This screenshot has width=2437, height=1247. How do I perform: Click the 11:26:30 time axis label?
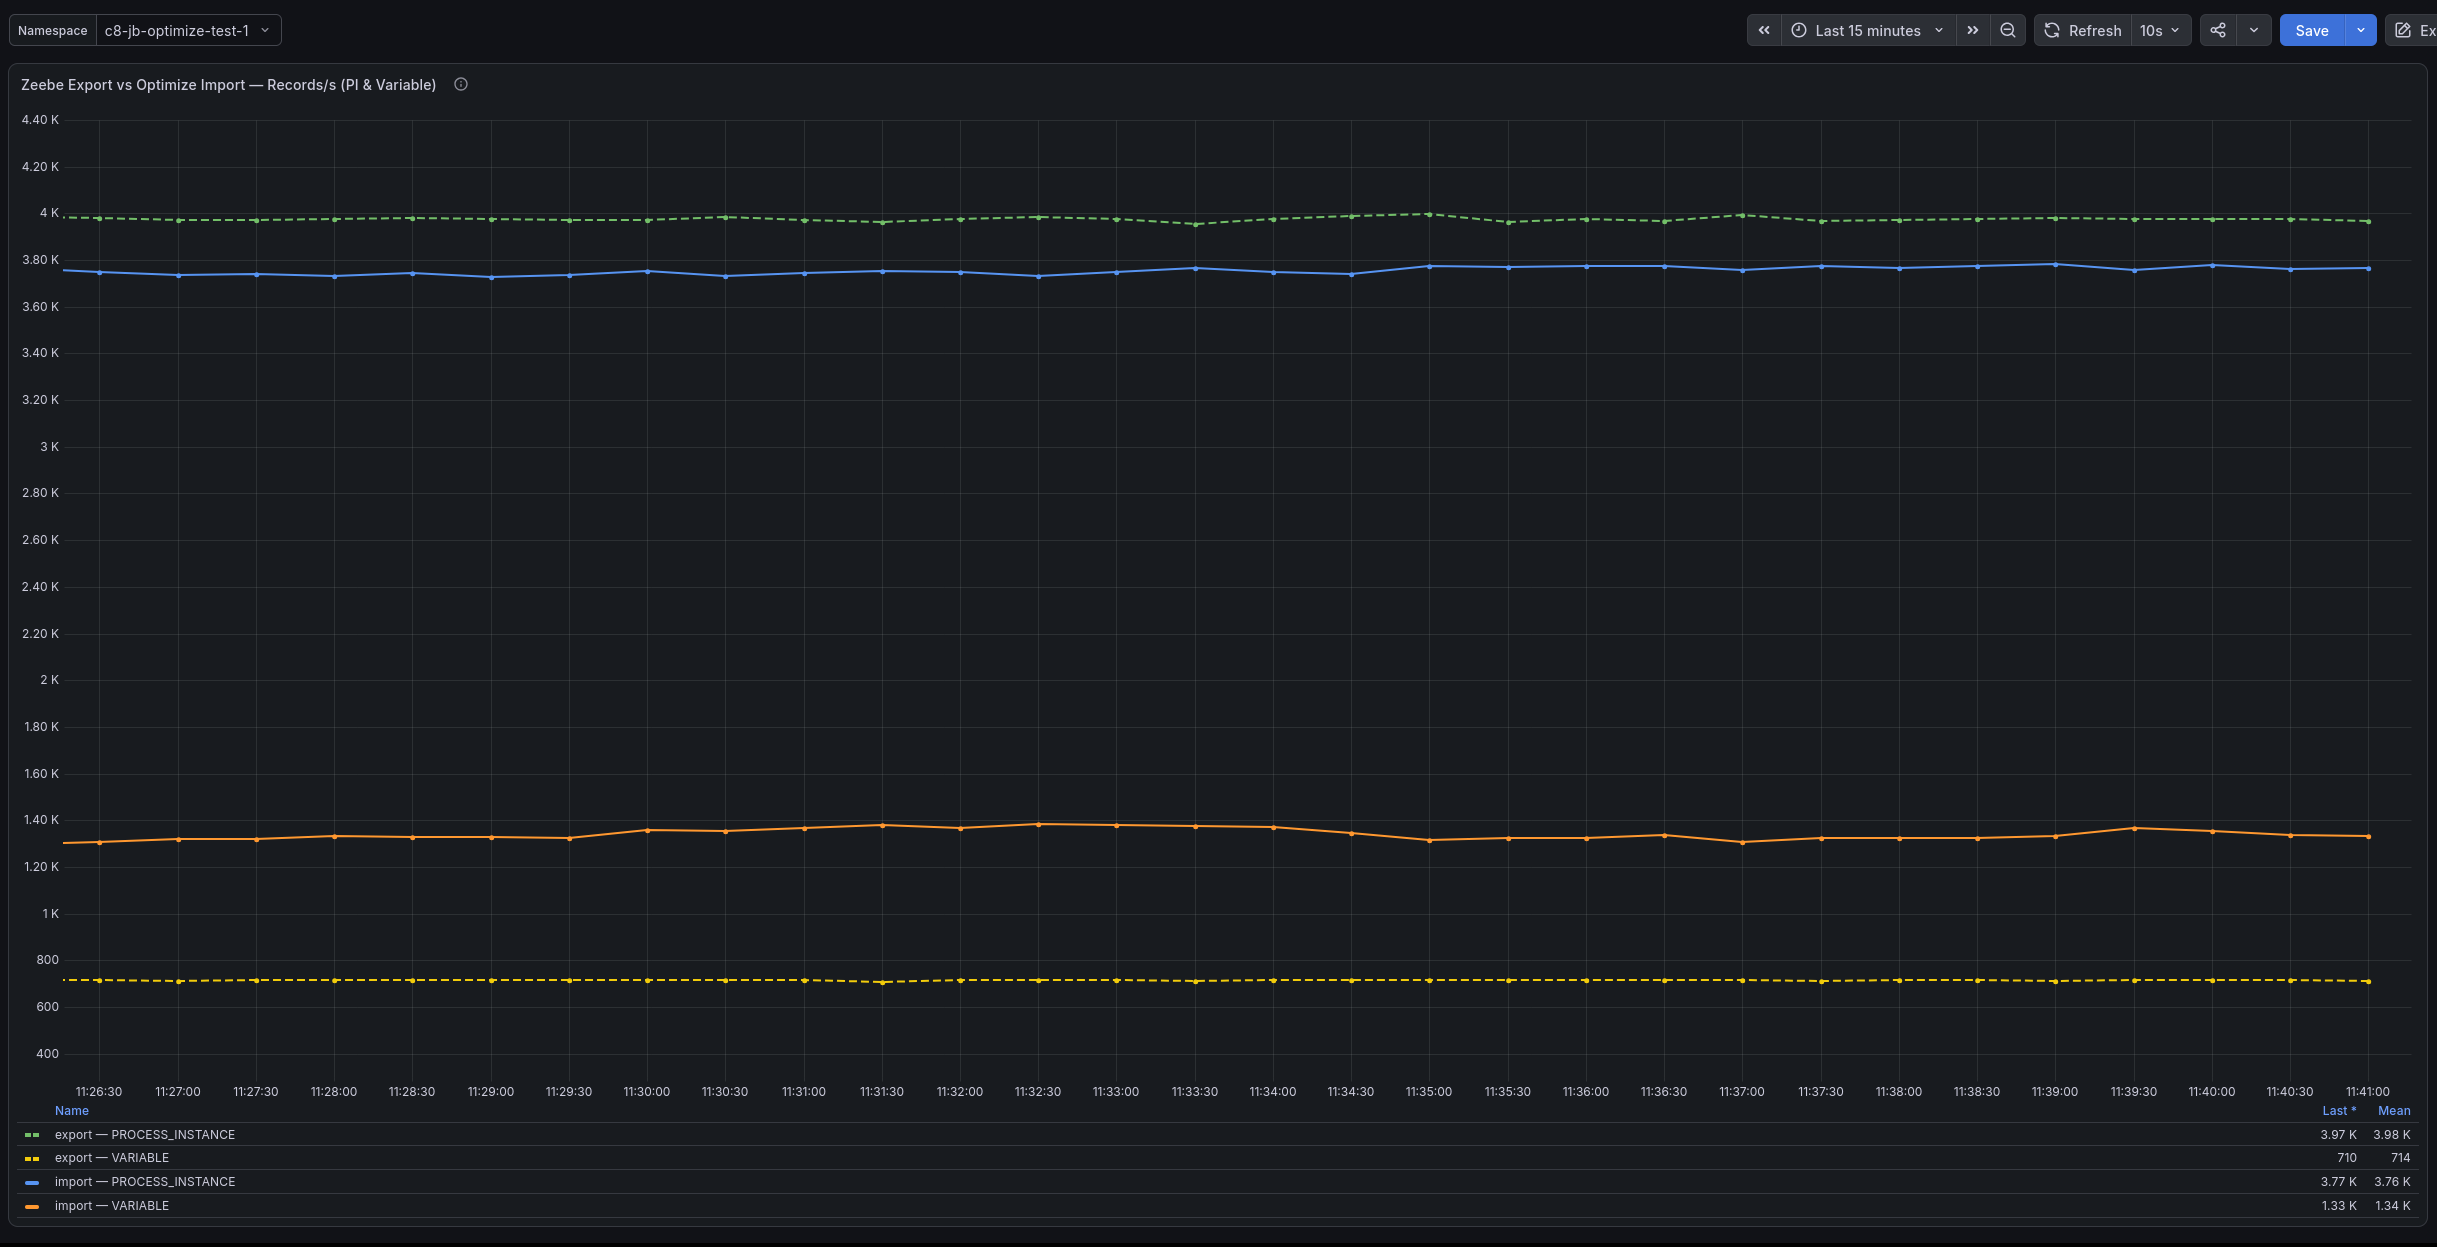[x=99, y=1091]
